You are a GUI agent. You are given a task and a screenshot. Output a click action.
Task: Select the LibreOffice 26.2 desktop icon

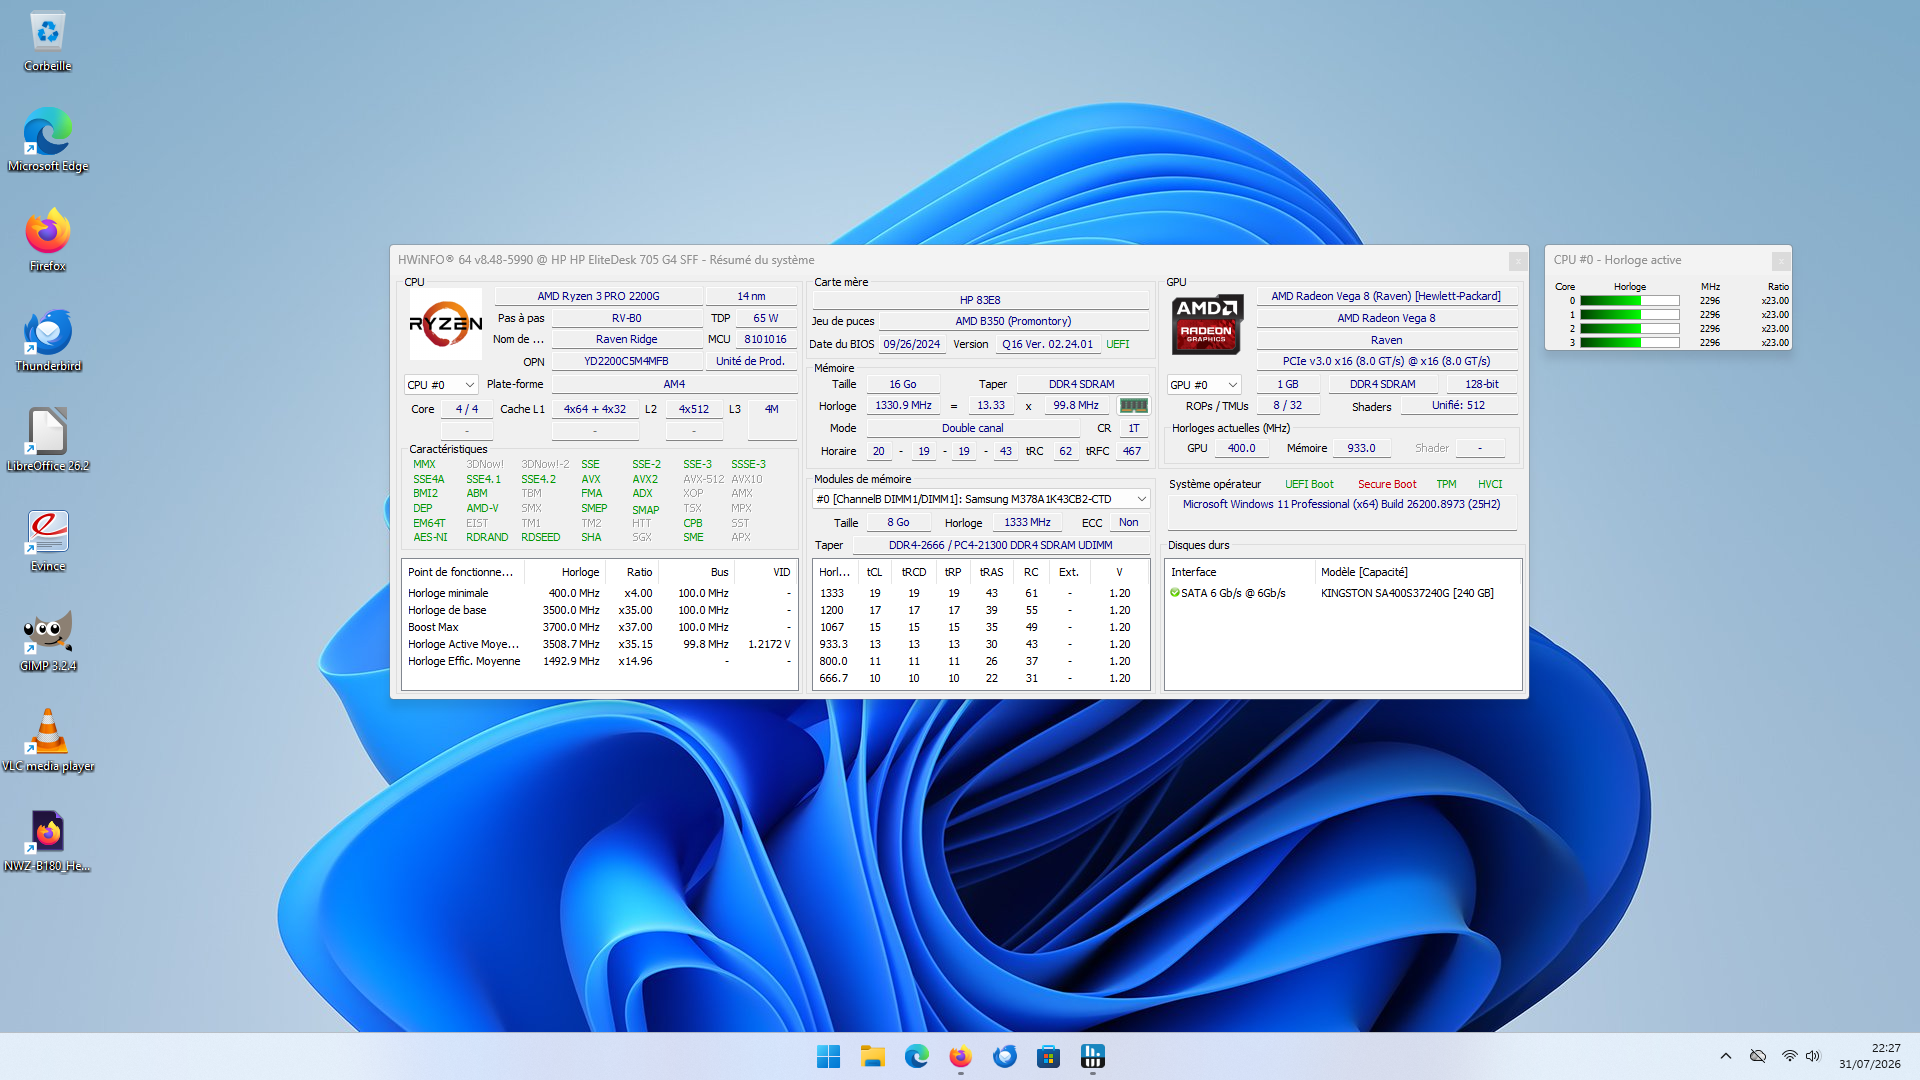(48, 441)
